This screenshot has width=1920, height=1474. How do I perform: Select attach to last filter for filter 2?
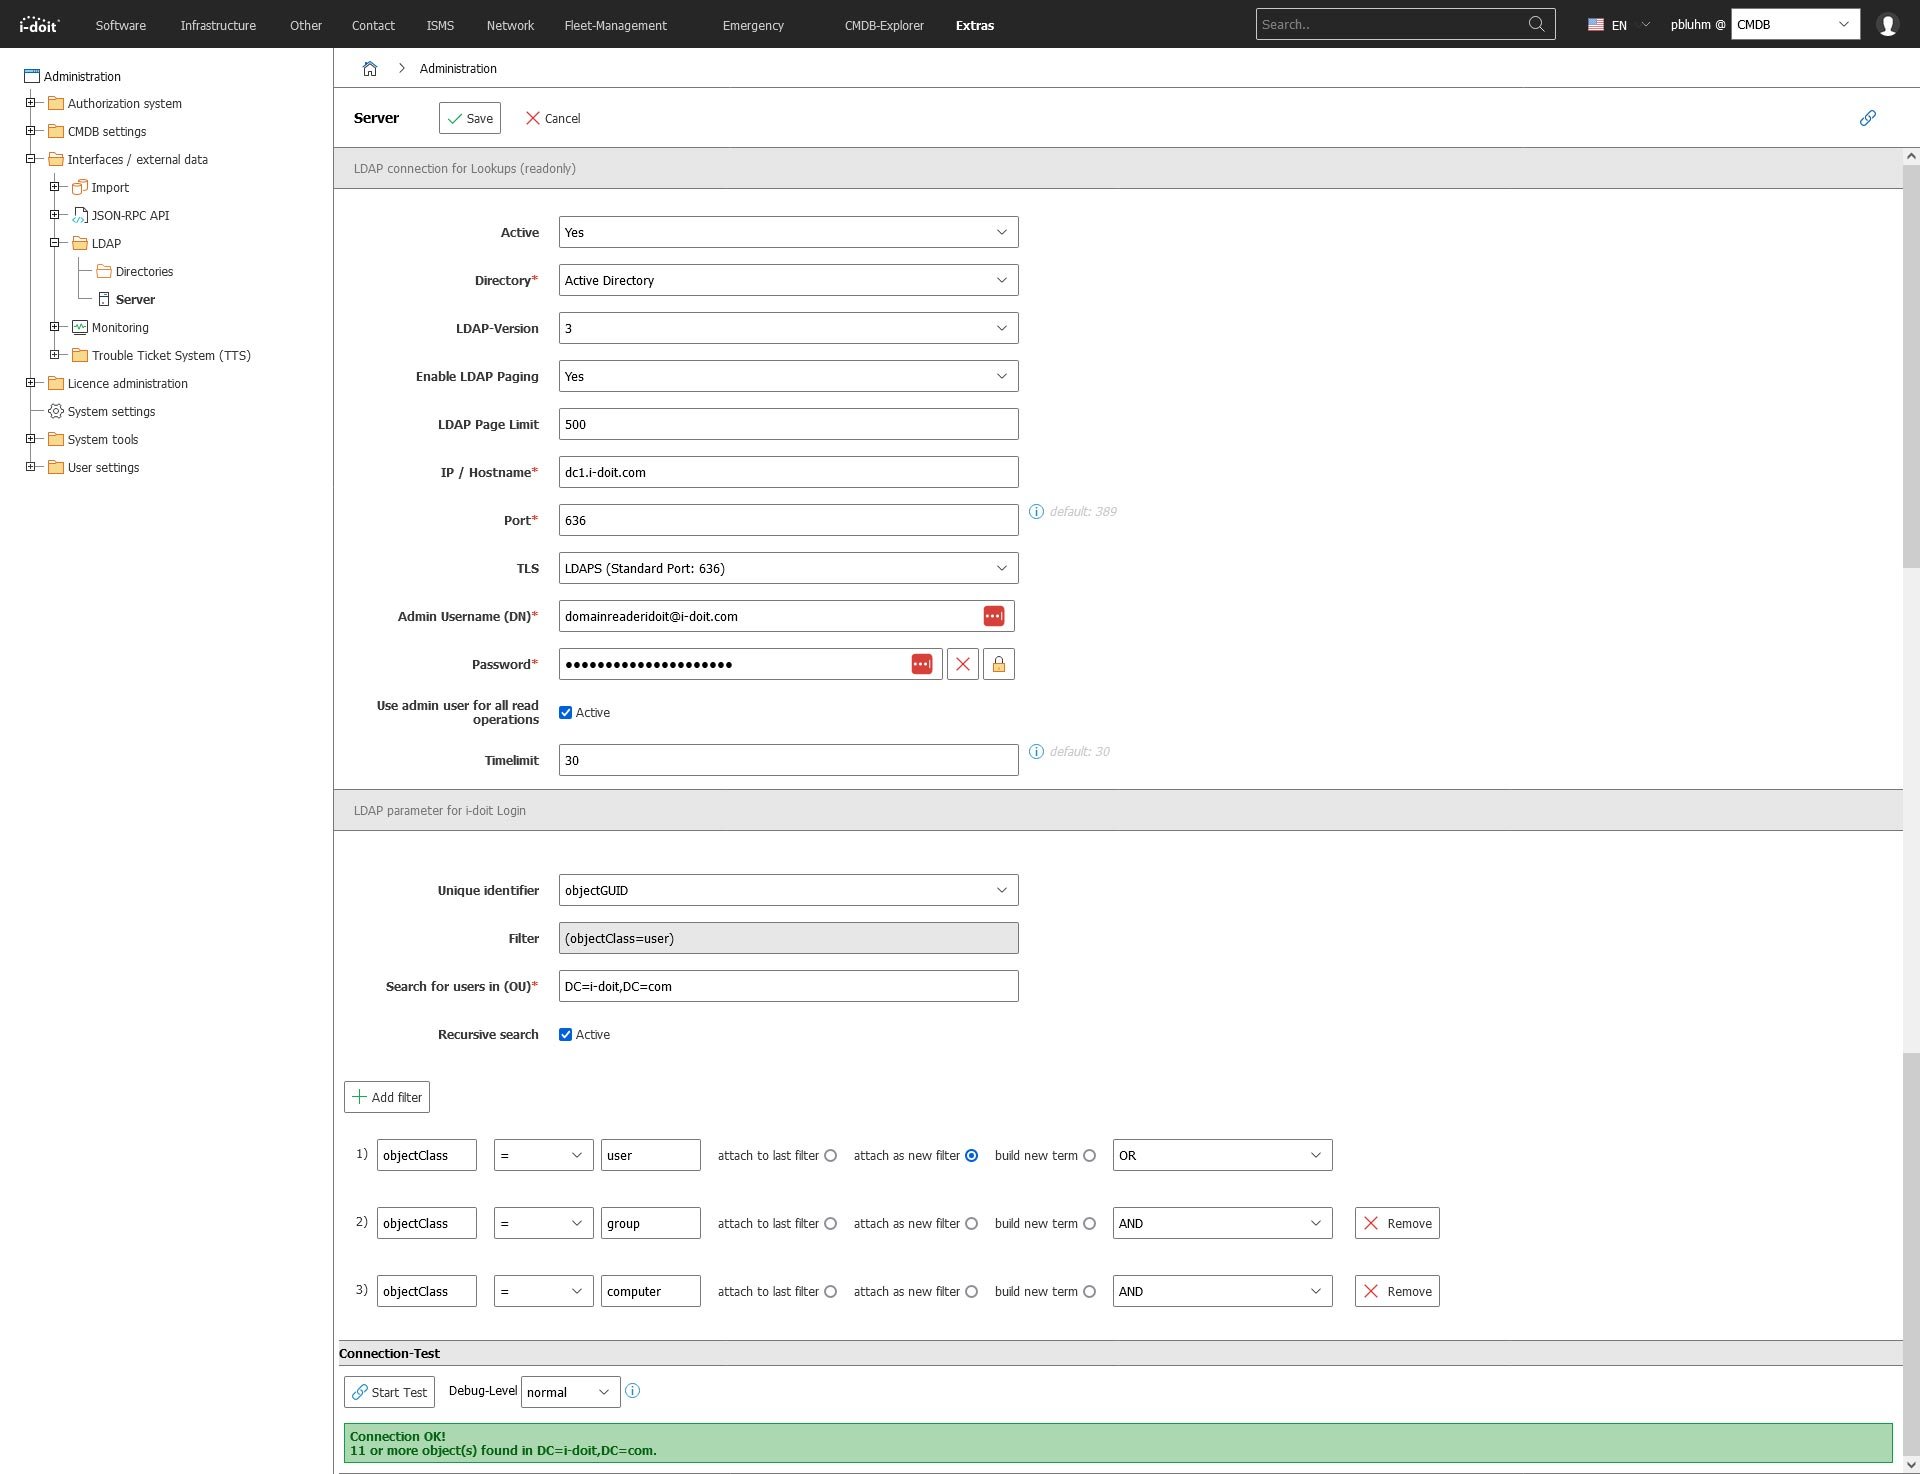click(831, 1223)
